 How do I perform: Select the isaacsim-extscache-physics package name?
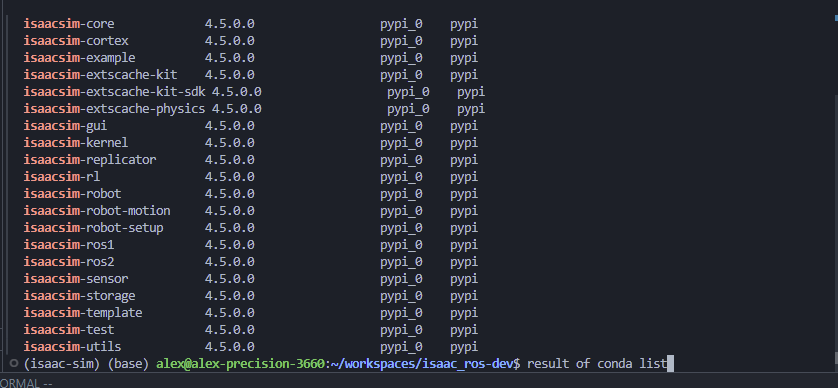point(114,110)
